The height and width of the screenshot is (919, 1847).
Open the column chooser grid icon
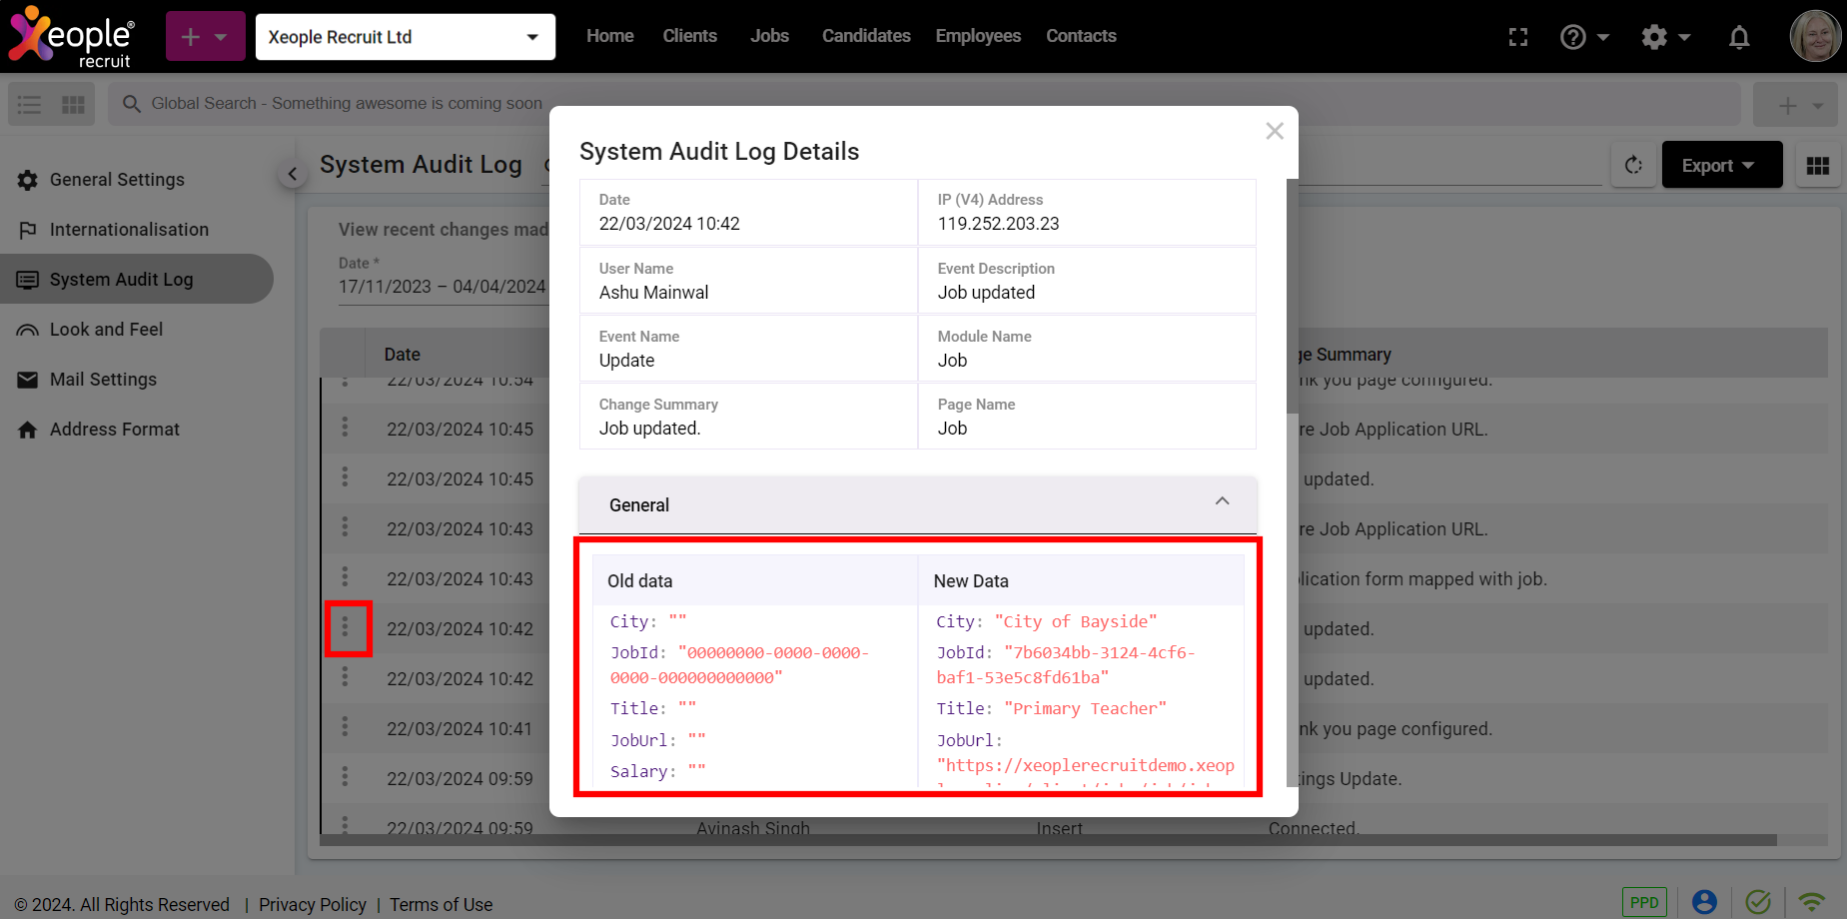pyautogui.click(x=1818, y=165)
